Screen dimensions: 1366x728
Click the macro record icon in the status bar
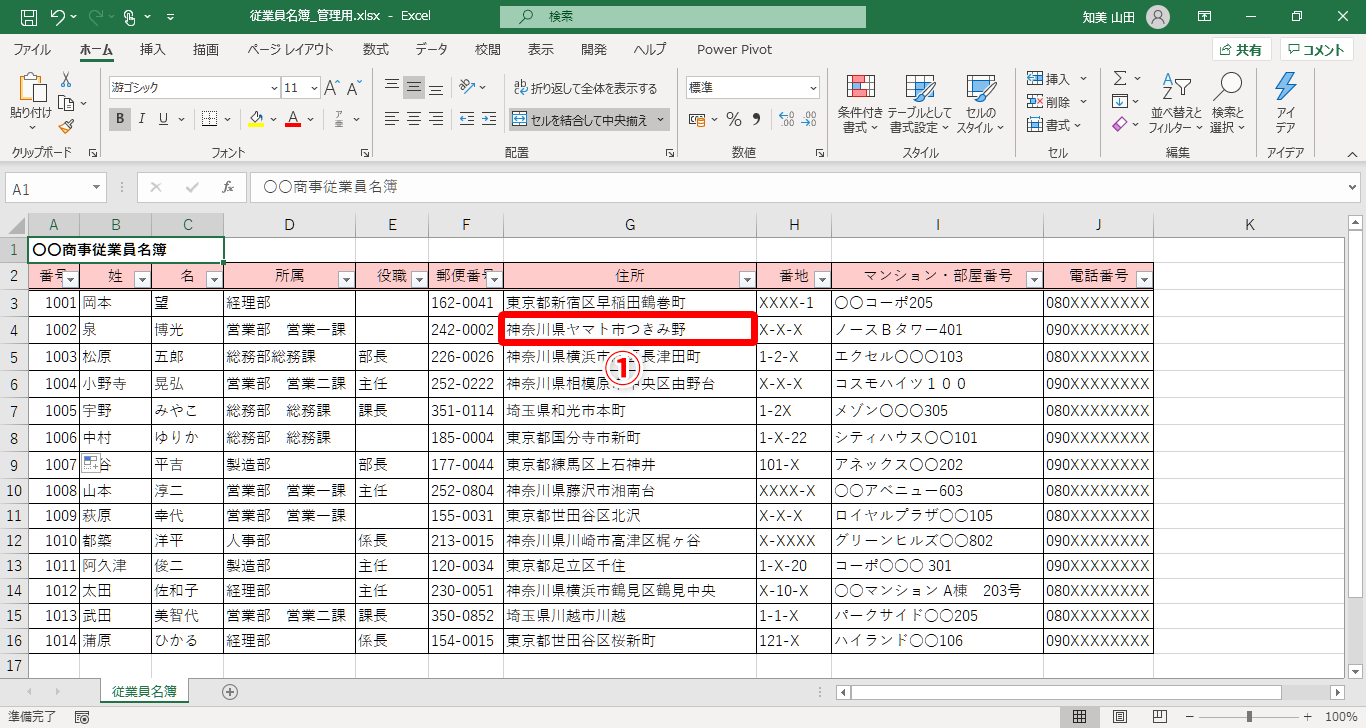point(82,717)
